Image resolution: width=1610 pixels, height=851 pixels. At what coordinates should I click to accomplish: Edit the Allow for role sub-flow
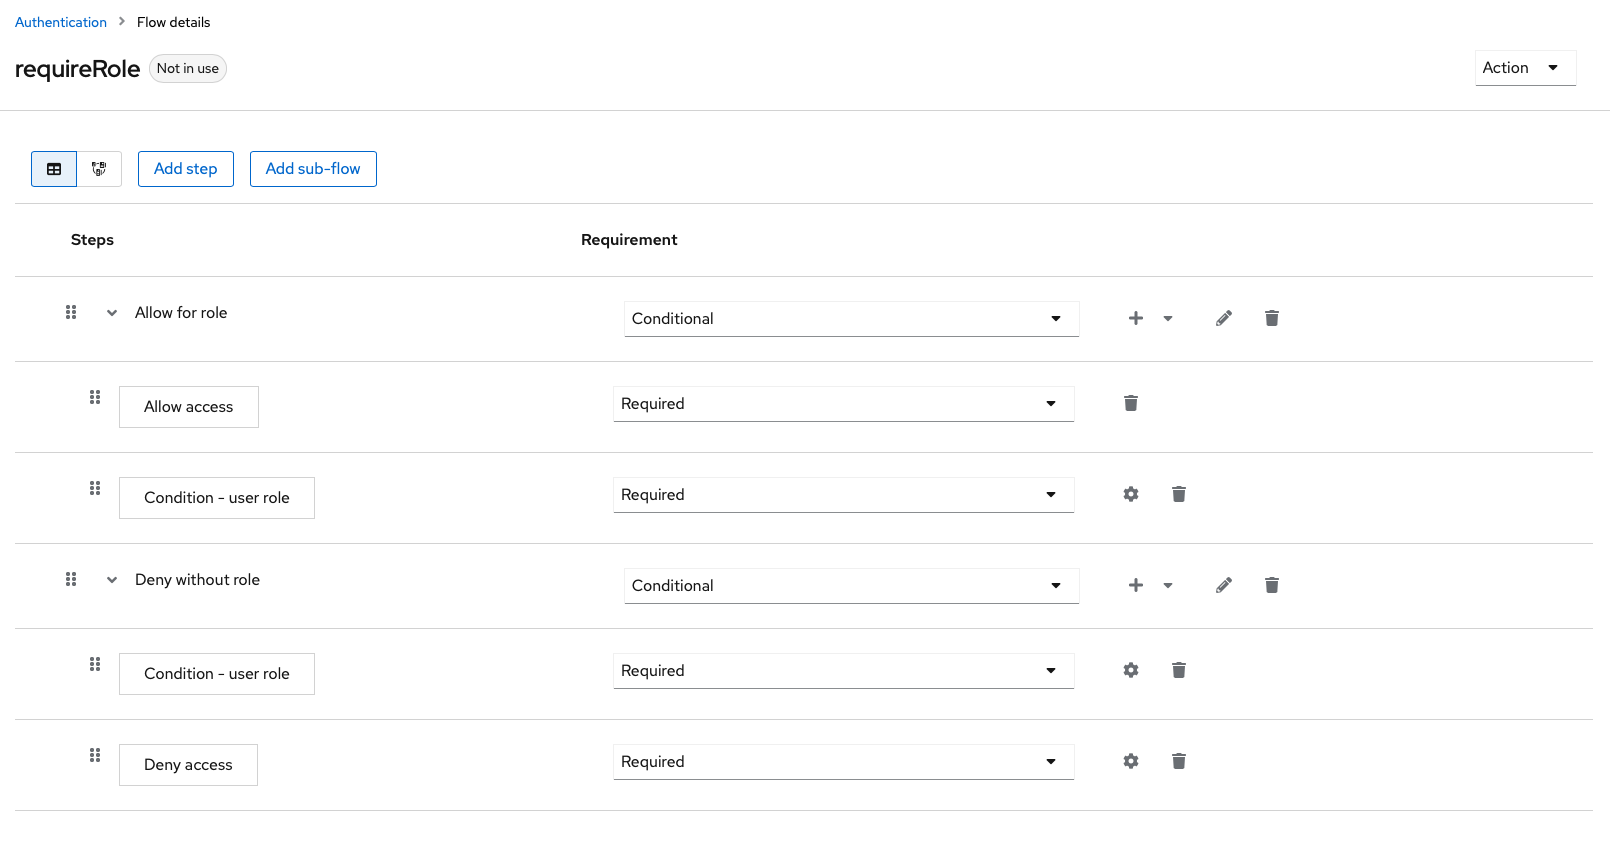point(1223,318)
